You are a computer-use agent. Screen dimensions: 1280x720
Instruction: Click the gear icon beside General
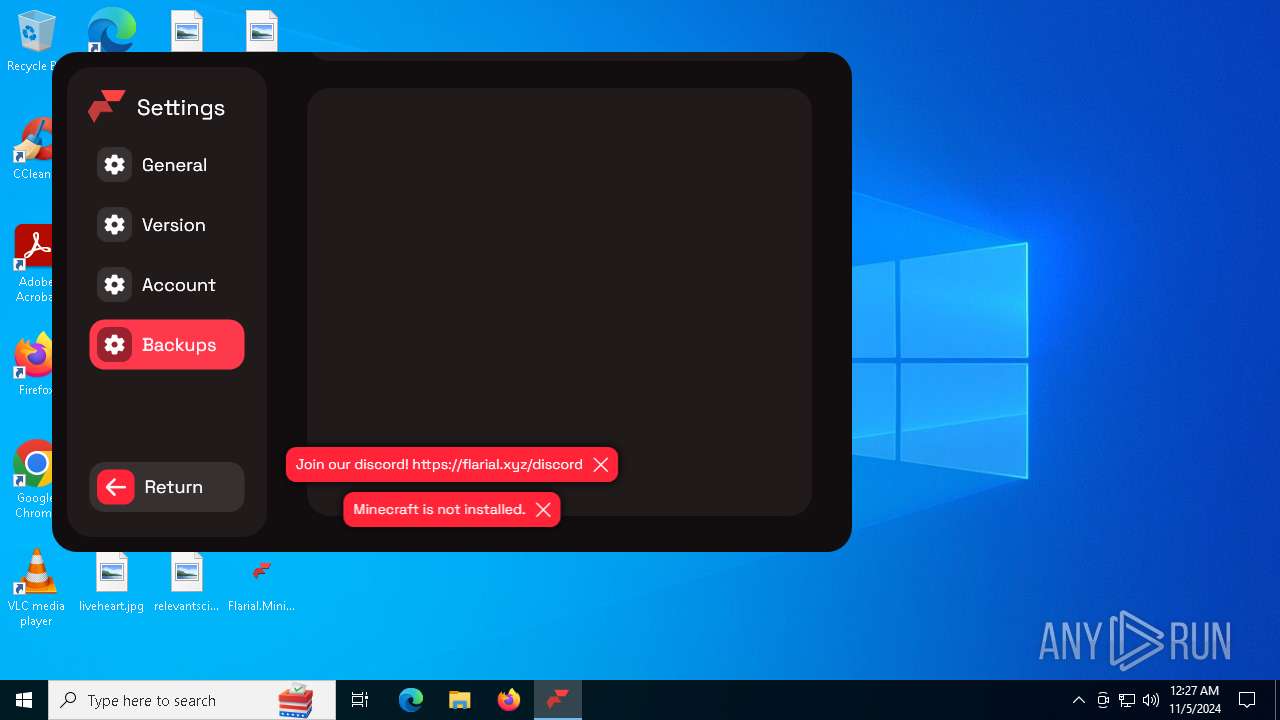115,165
